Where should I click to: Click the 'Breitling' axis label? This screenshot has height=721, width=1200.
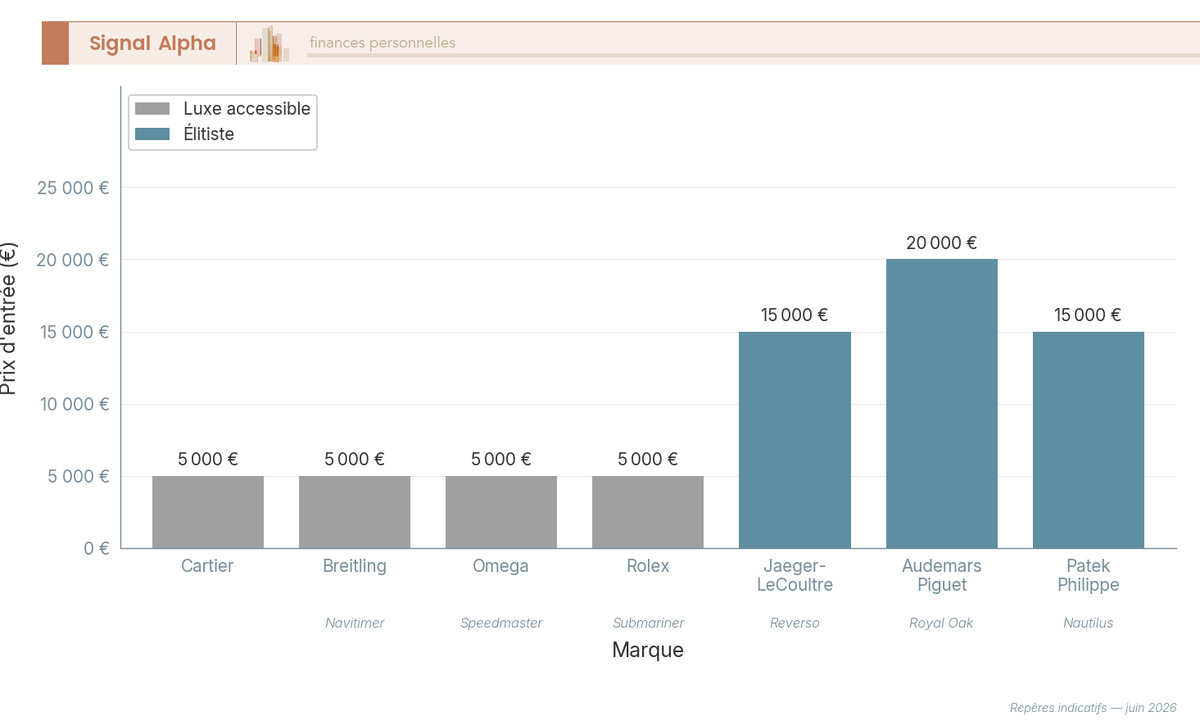click(x=355, y=566)
